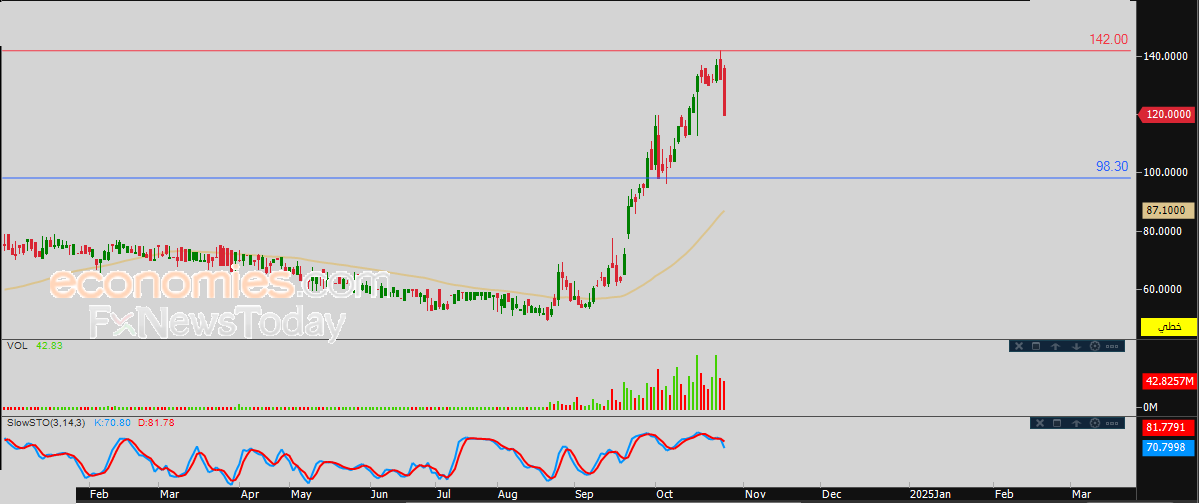Maximize the SlowSTO indicator panel
The width and height of the screenshot is (1199, 504).
(x=1056, y=424)
